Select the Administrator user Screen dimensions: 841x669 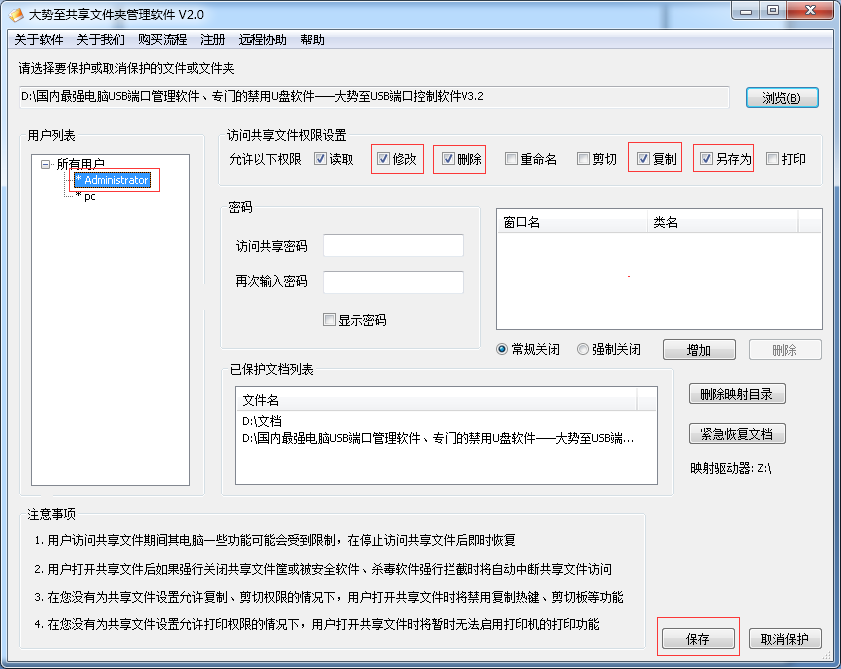116,180
